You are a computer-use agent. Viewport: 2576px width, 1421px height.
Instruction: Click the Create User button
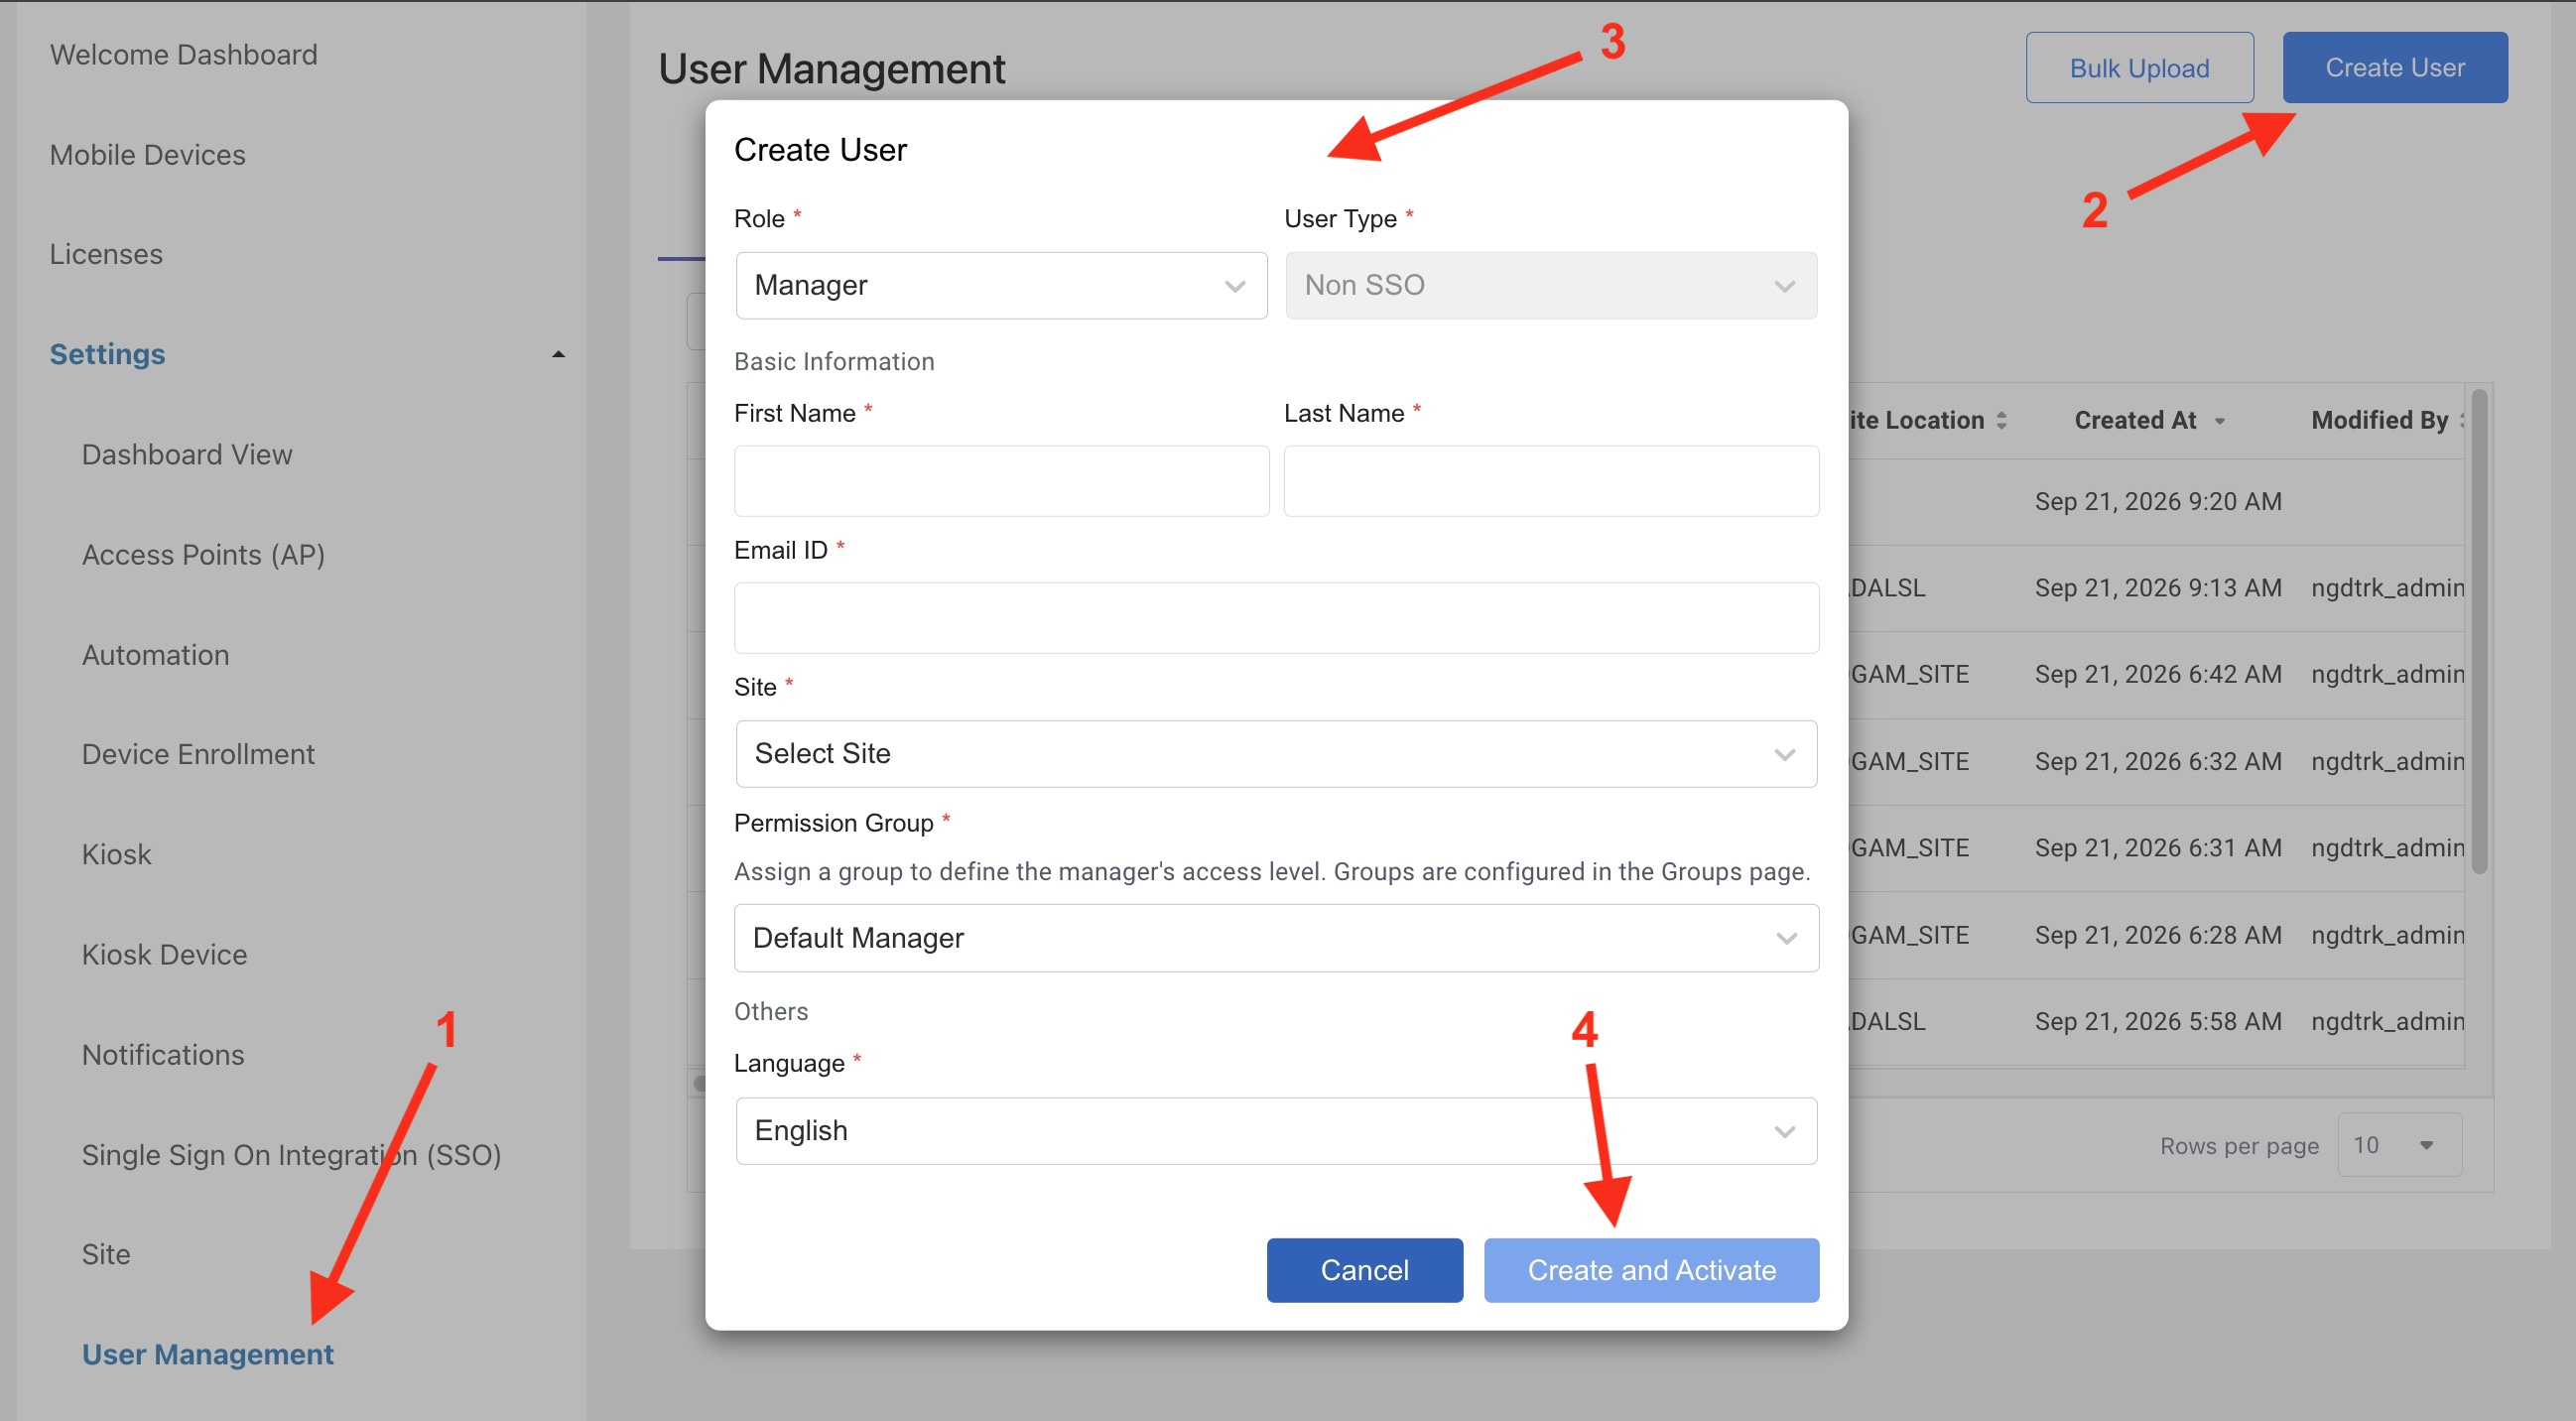click(x=2395, y=68)
